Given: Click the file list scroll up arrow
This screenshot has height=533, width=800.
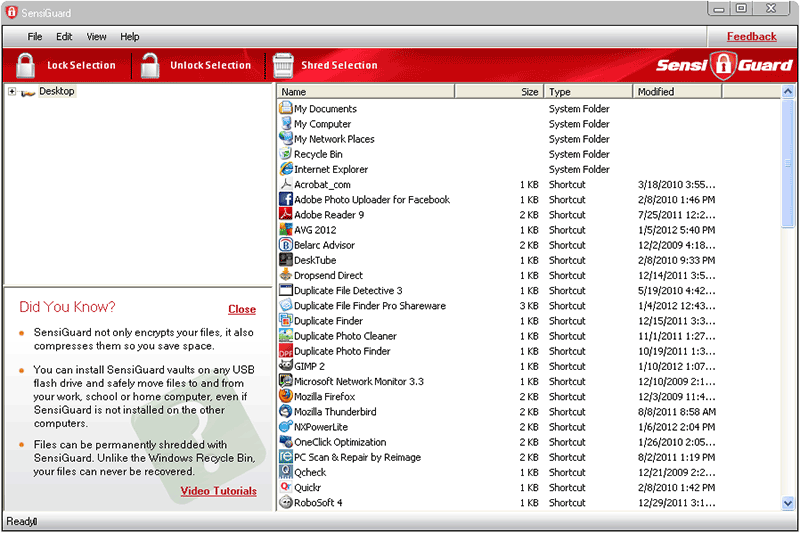Looking at the screenshot, I should point(788,92).
